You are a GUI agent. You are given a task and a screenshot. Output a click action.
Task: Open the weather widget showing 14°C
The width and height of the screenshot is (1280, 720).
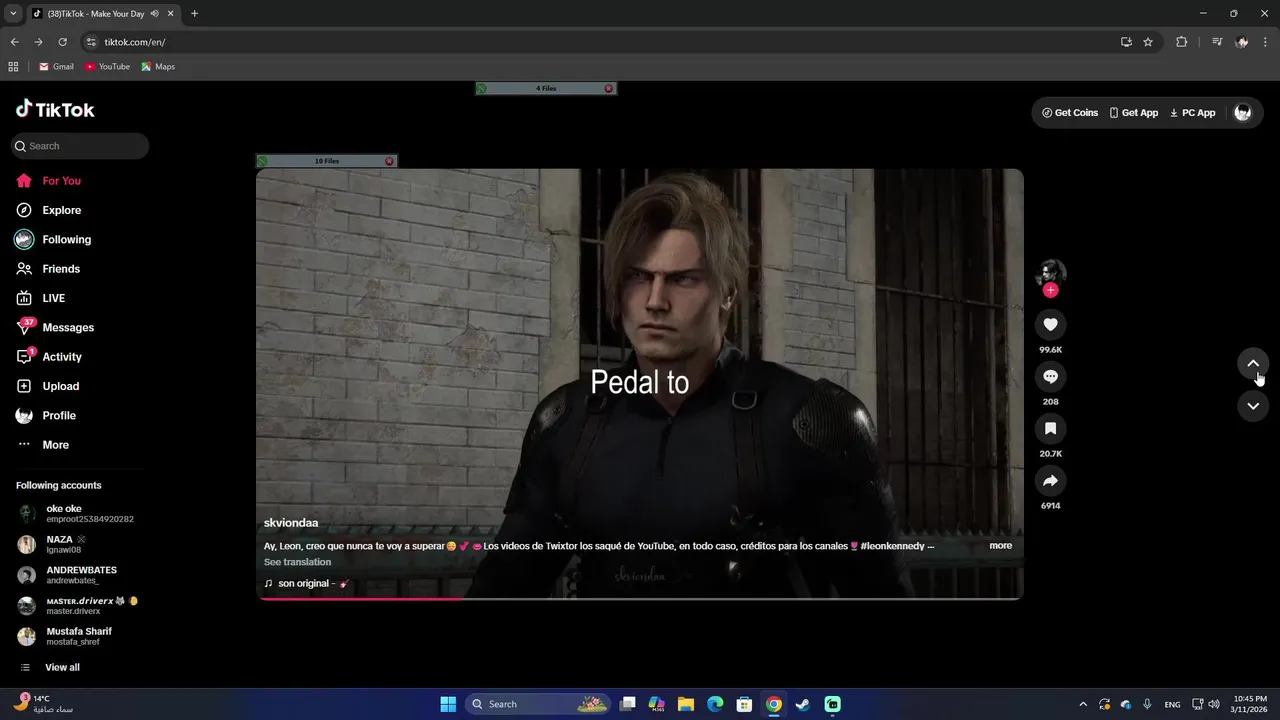[44, 704]
